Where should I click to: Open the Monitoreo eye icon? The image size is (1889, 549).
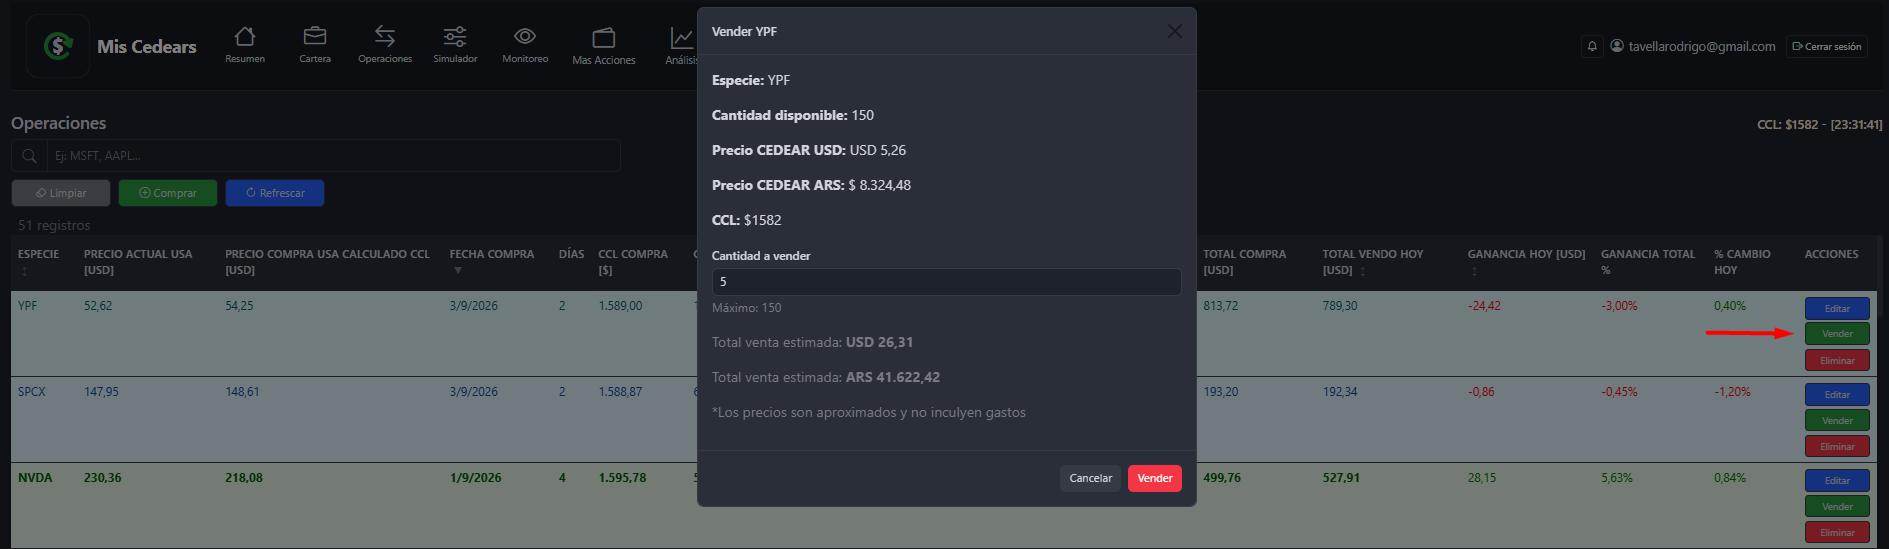(x=525, y=37)
